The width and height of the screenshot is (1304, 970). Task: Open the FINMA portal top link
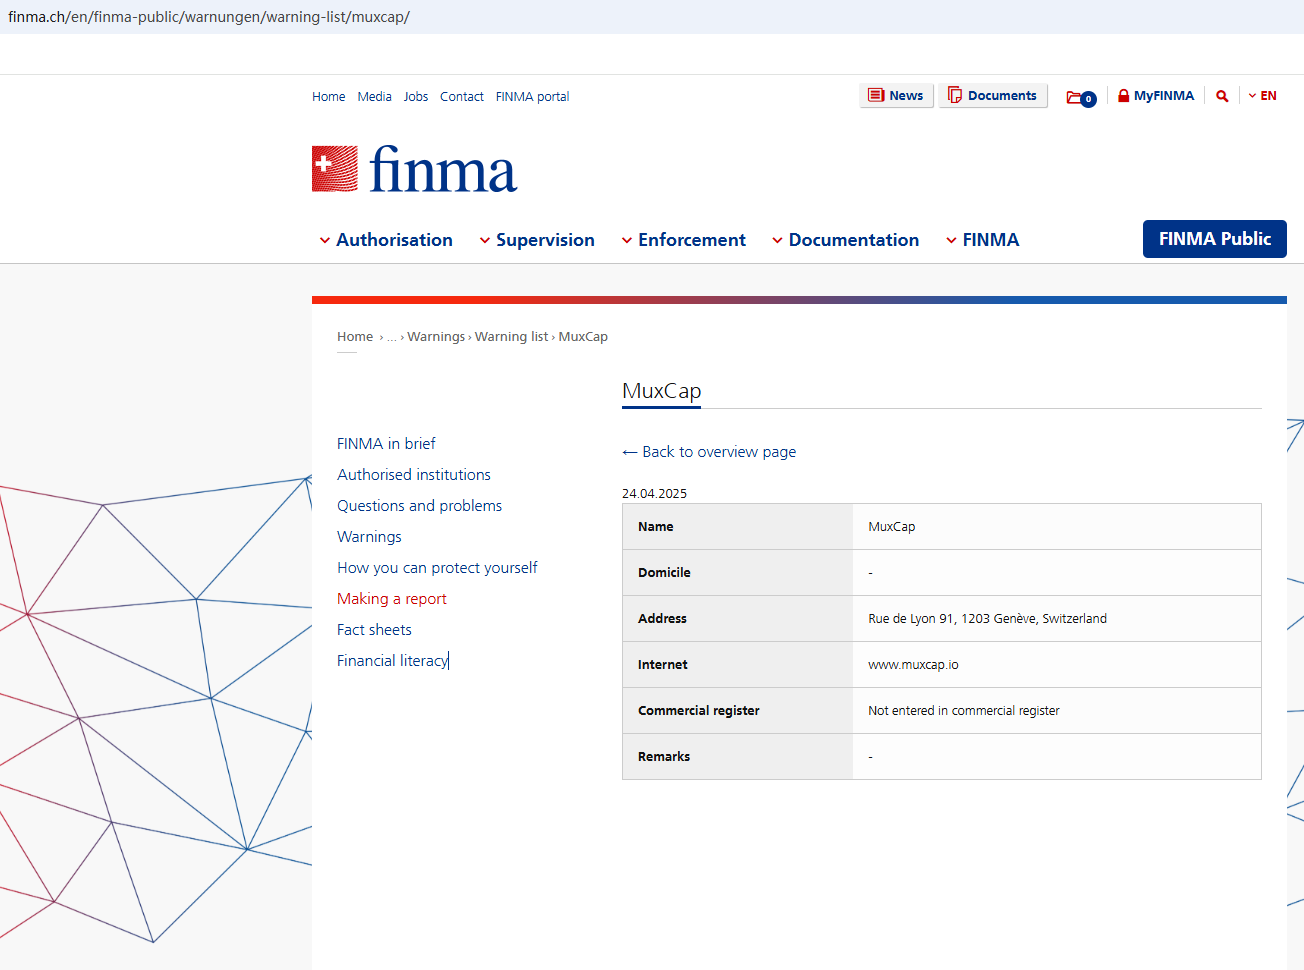pyautogui.click(x=532, y=97)
